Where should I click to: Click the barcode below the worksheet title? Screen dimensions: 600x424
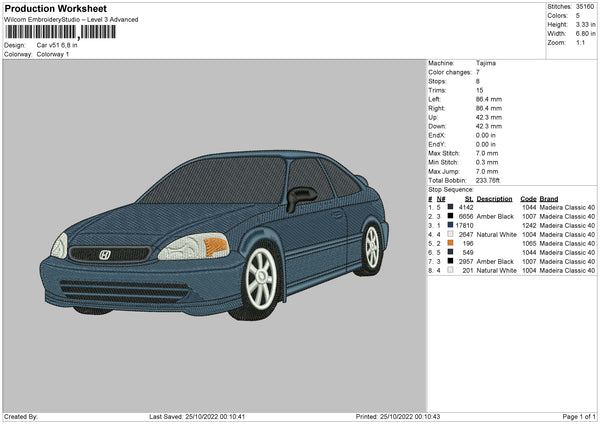point(62,33)
